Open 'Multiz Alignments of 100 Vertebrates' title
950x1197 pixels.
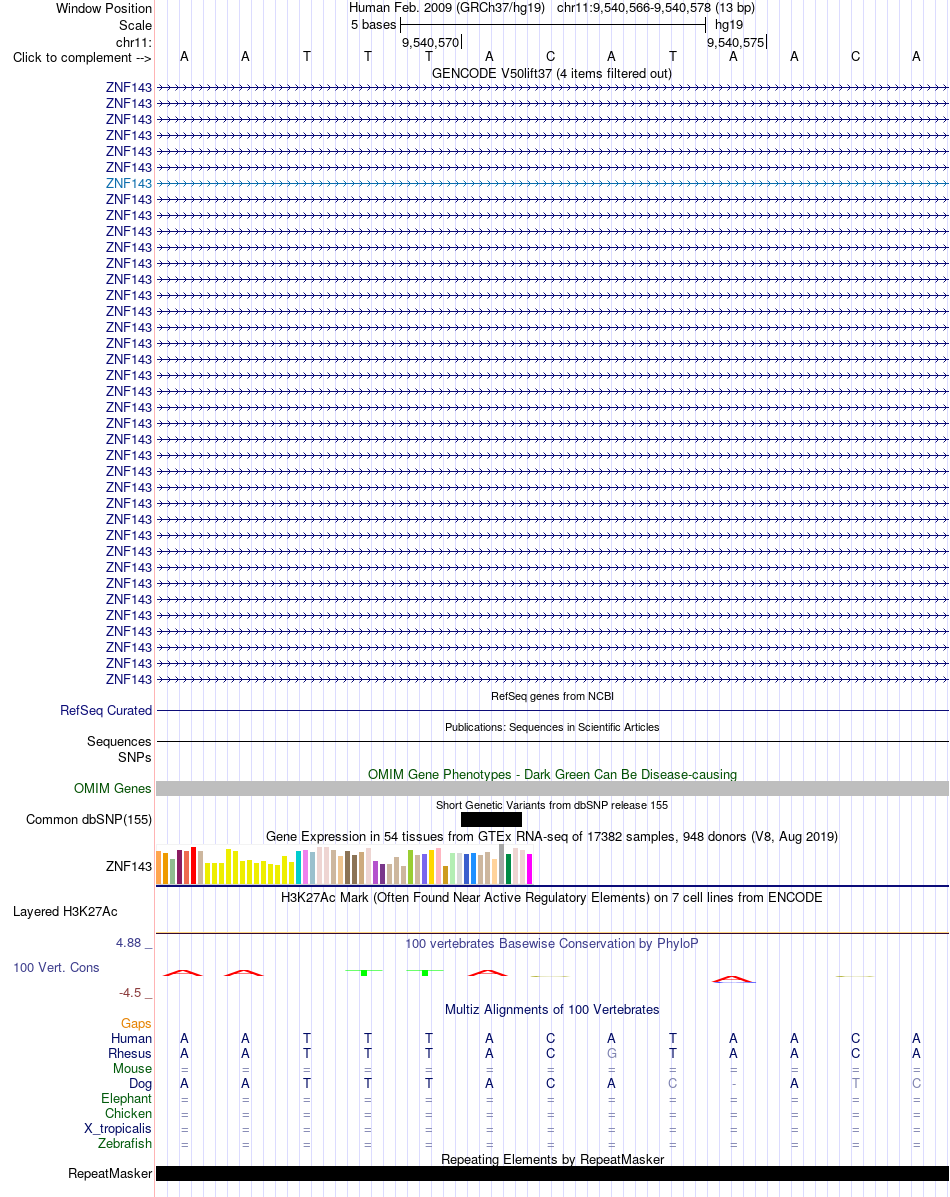pos(552,1010)
